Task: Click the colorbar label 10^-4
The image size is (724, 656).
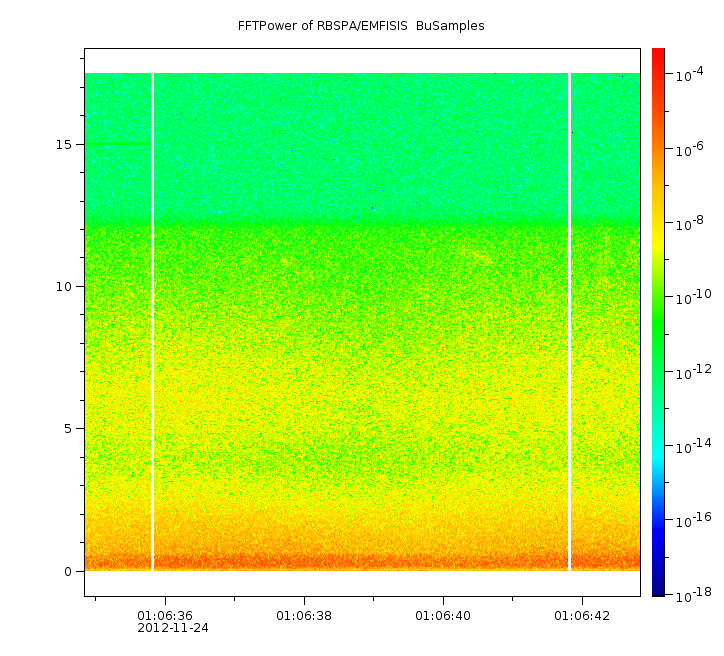Action: point(689,75)
